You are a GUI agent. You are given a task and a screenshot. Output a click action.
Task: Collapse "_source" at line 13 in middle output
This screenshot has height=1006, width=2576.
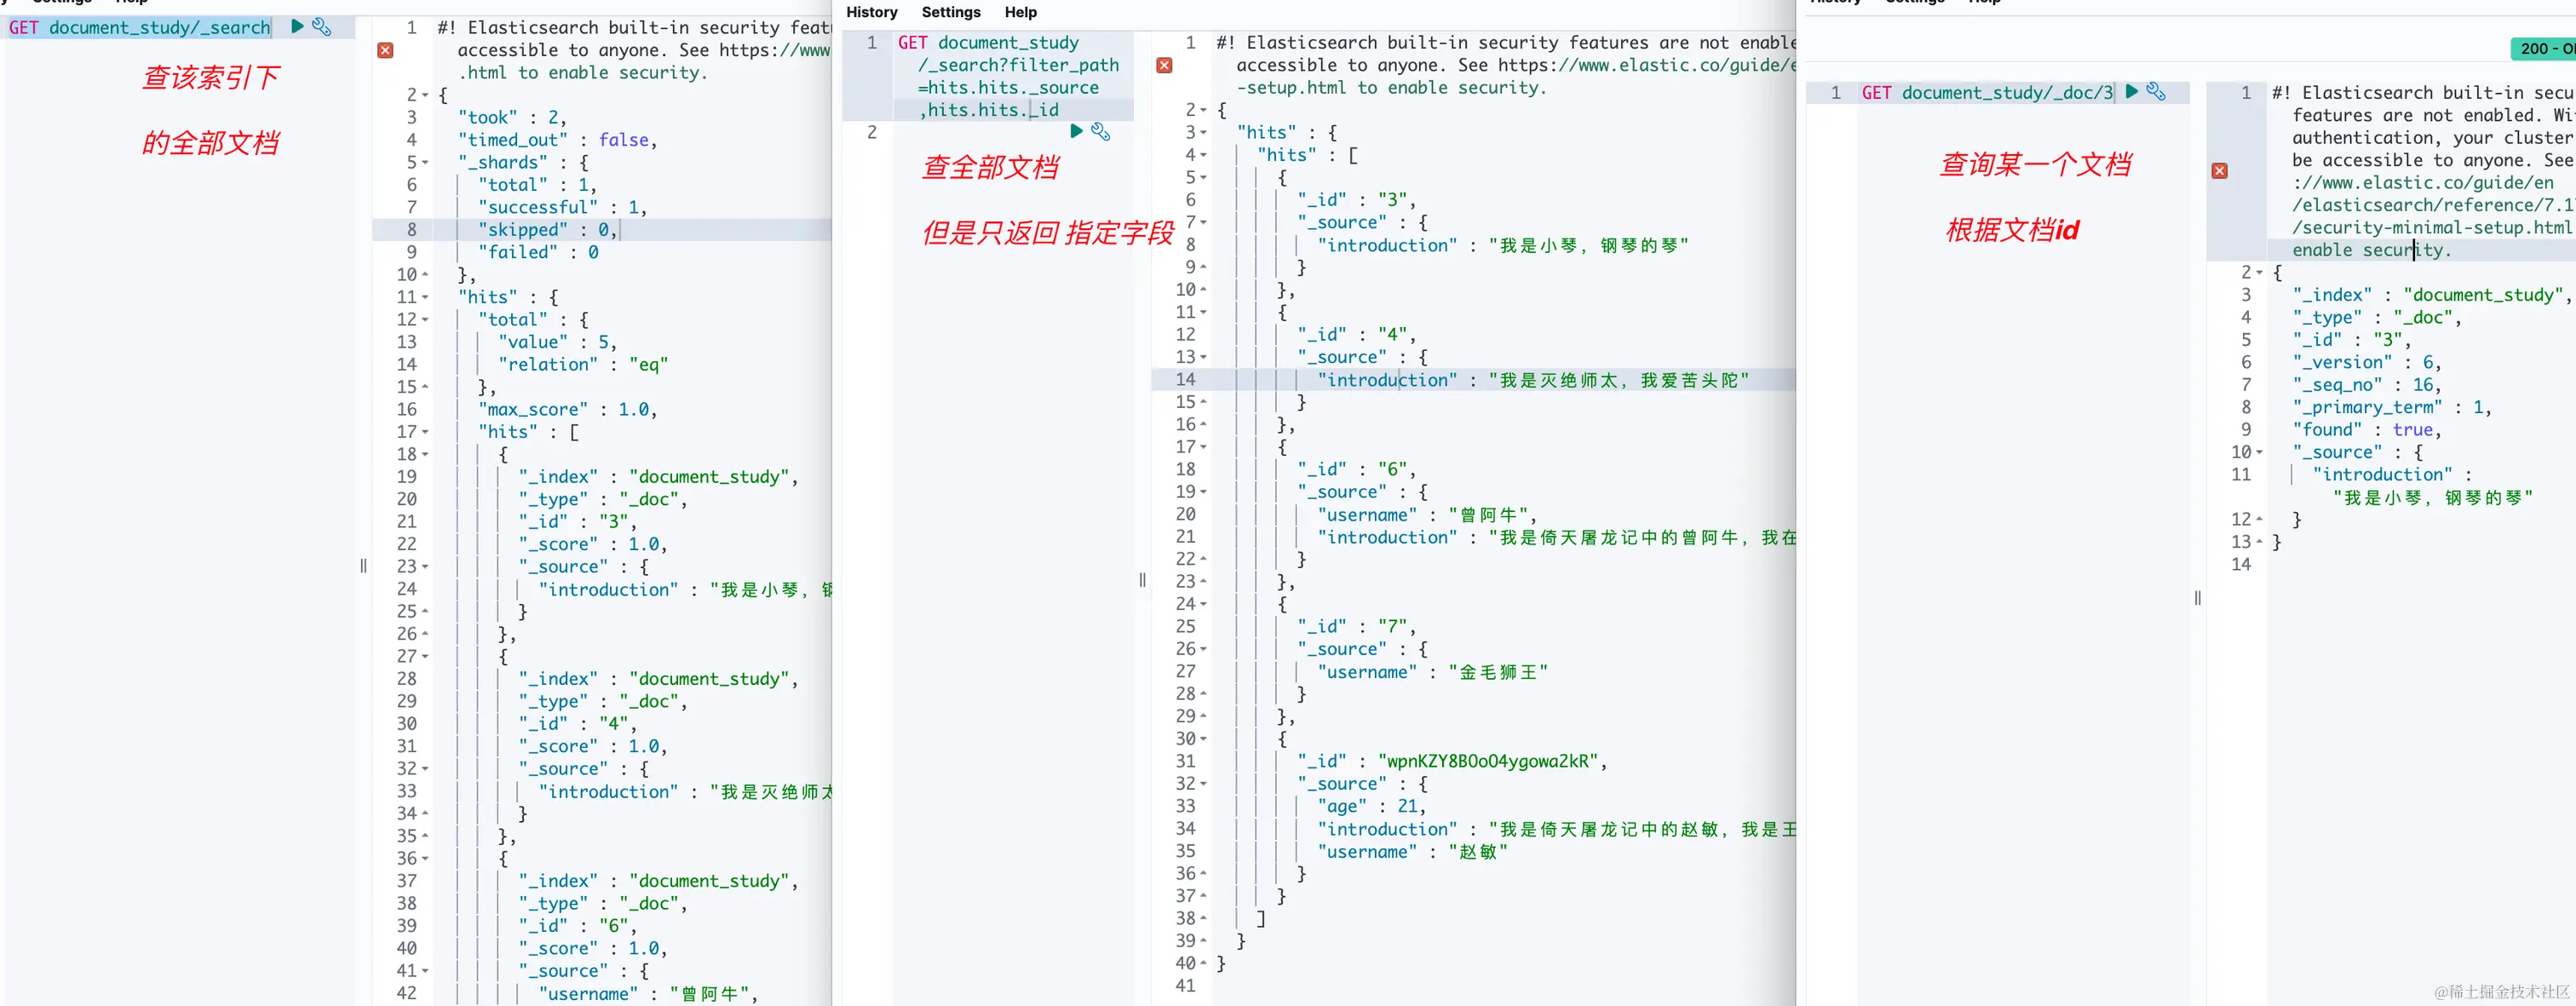1203,357
